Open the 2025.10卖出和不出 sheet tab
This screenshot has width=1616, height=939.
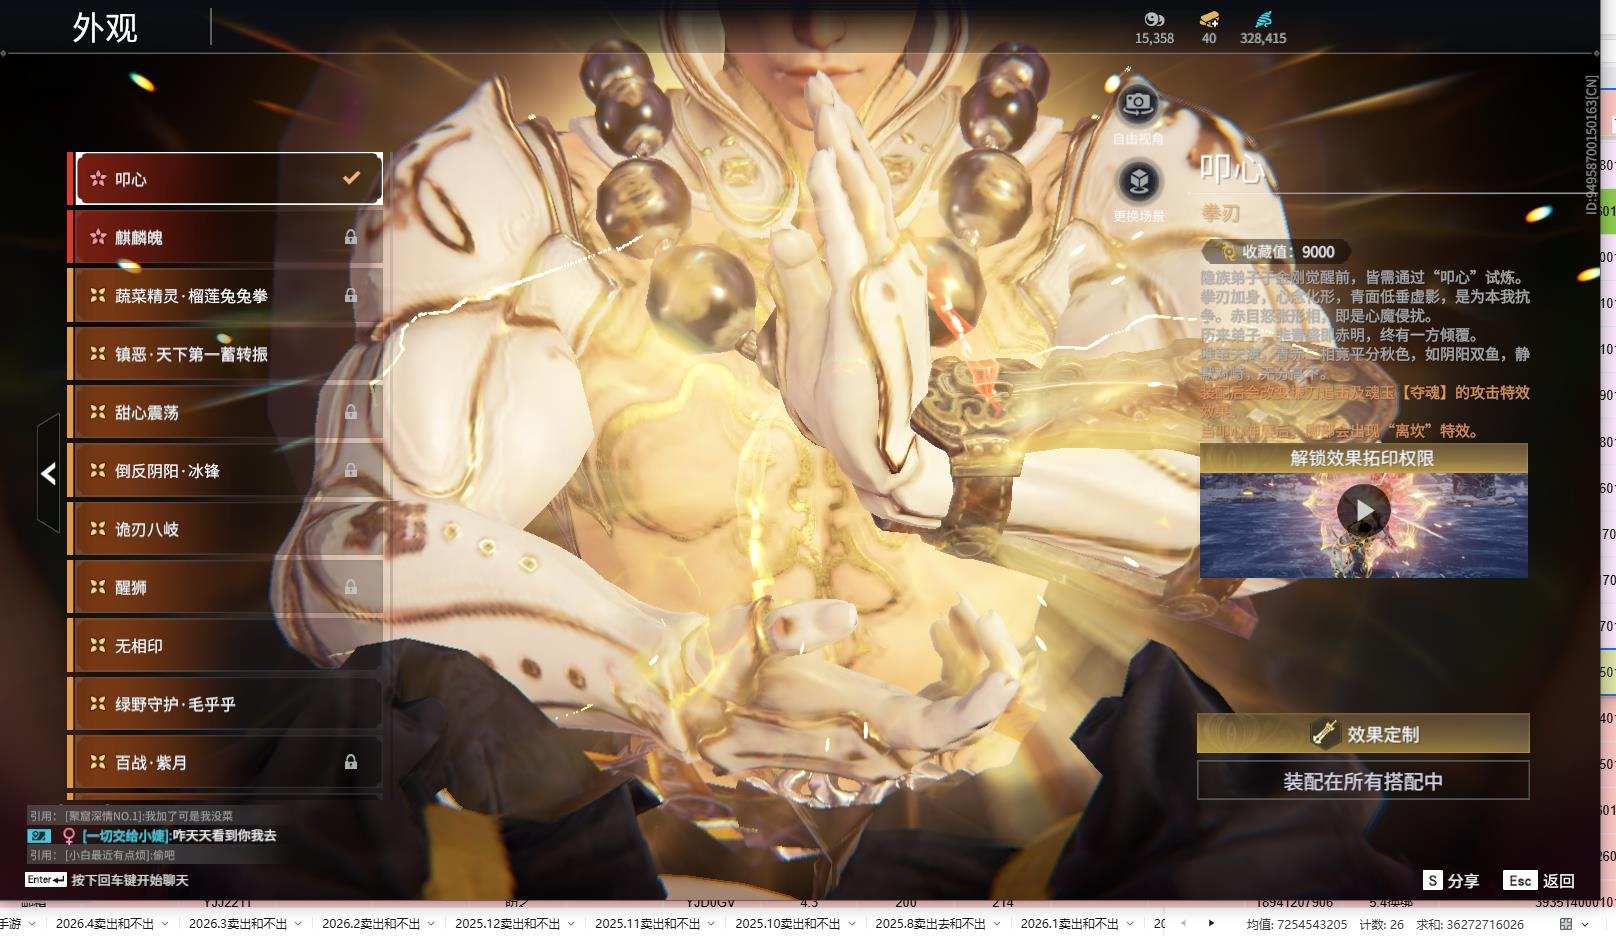(x=788, y=924)
